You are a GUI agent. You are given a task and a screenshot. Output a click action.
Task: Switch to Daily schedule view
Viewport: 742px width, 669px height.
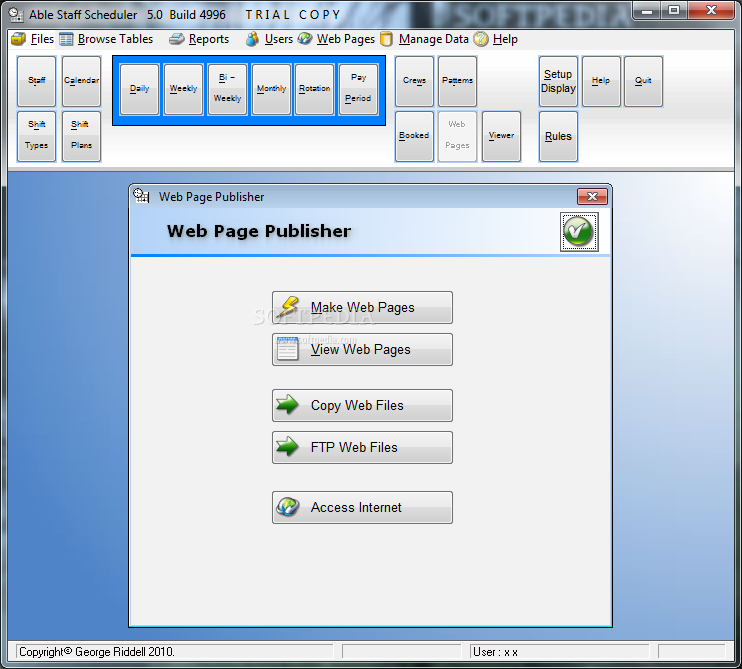(140, 89)
